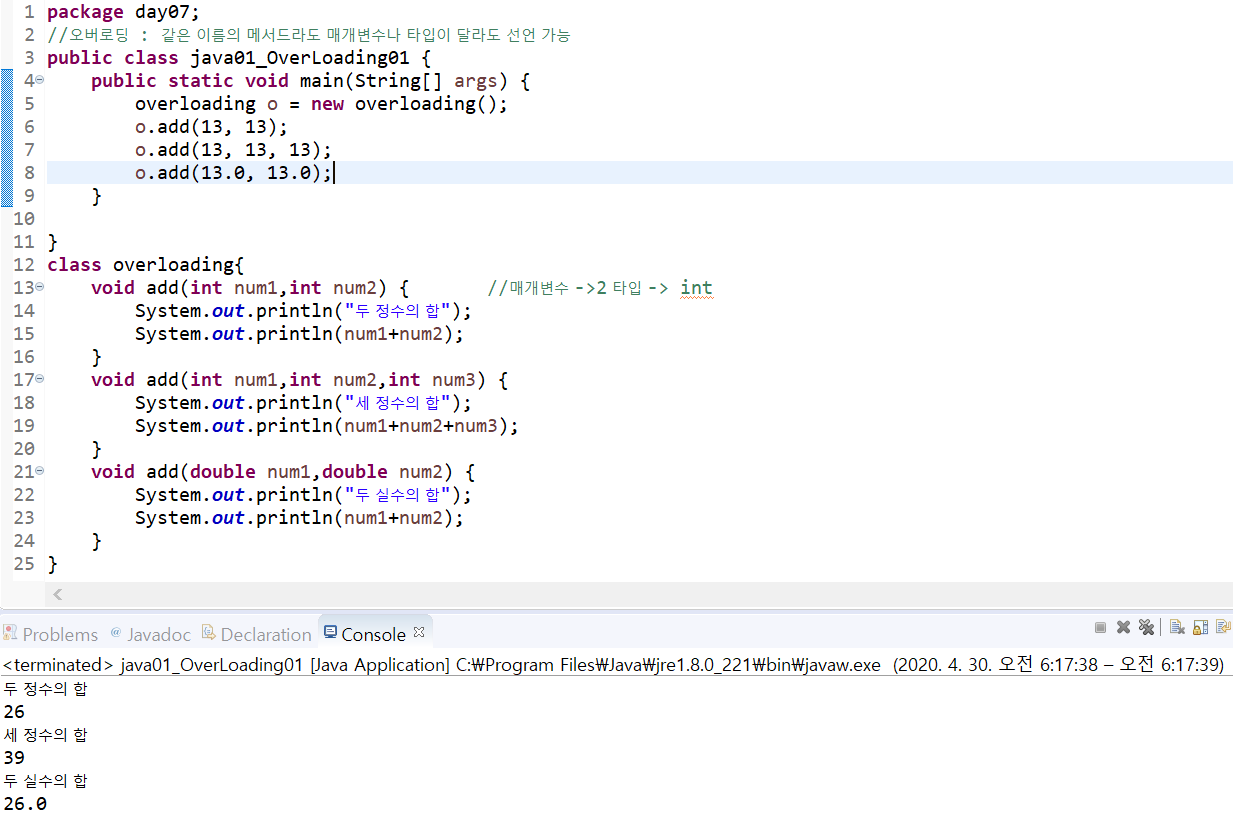
Task: Collapse three-int add method fold at line 17
Action: pyautogui.click(x=39, y=380)
